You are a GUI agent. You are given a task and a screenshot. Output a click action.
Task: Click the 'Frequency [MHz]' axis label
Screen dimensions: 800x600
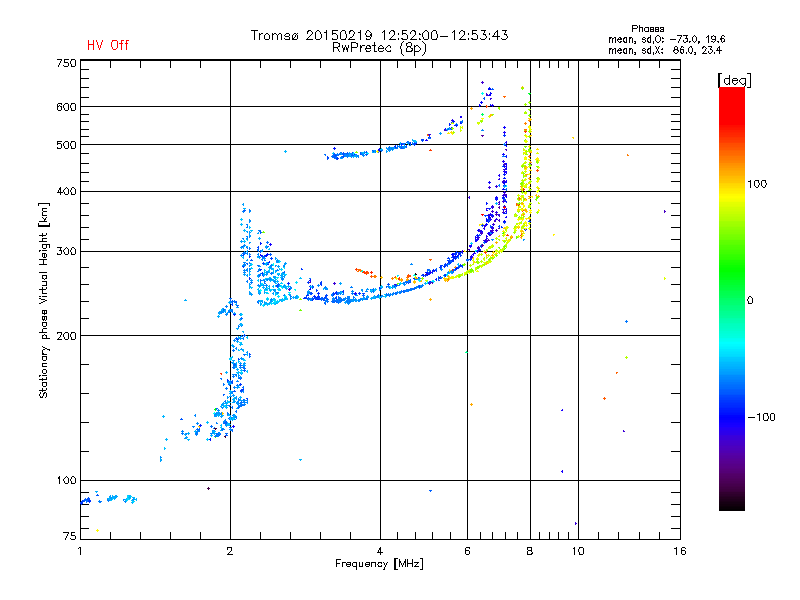379,564
